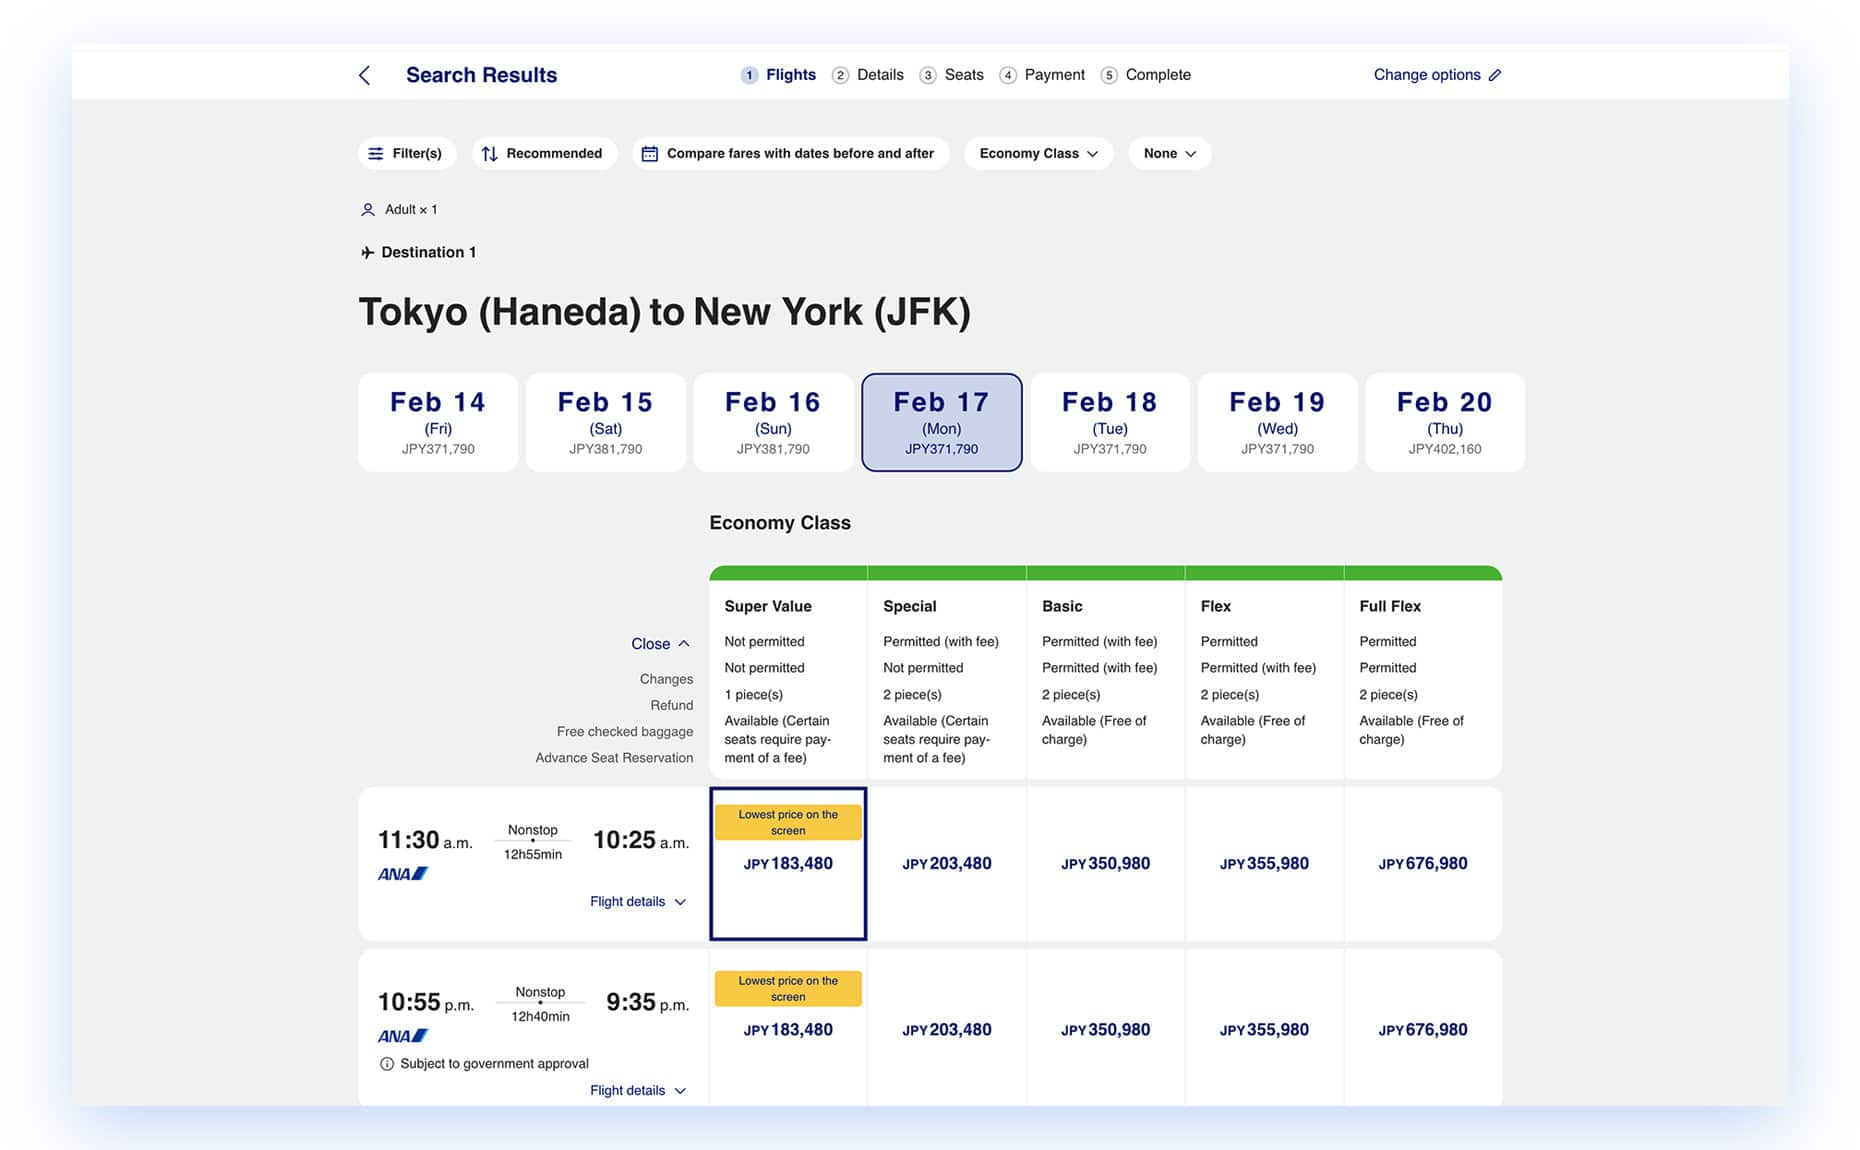This screenshot has width=1860, height=1150.
Task: Open the Economy Class dropdown
Action: click(1038, 154)
